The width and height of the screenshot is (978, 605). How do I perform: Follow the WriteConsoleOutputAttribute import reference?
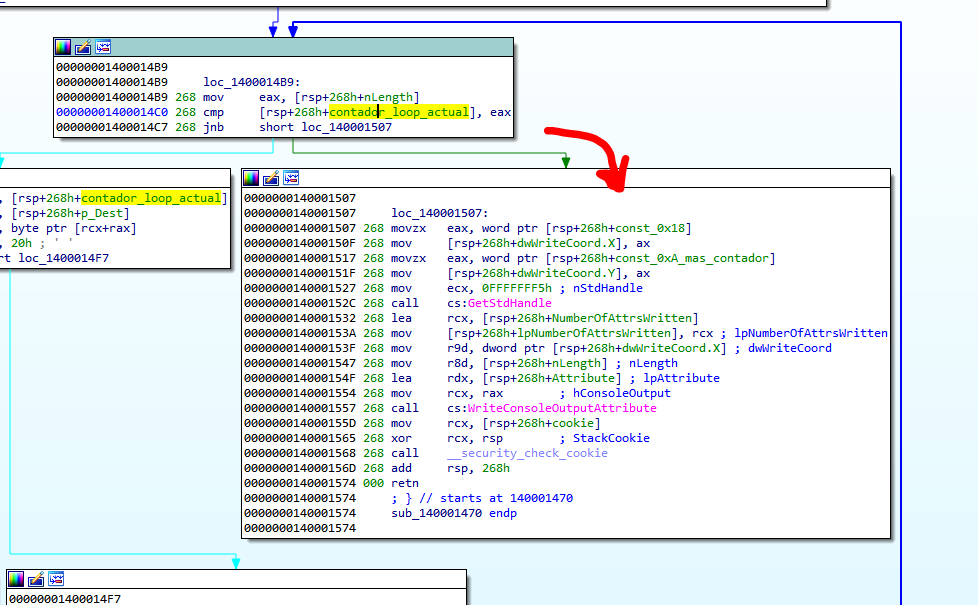point(566,408)
